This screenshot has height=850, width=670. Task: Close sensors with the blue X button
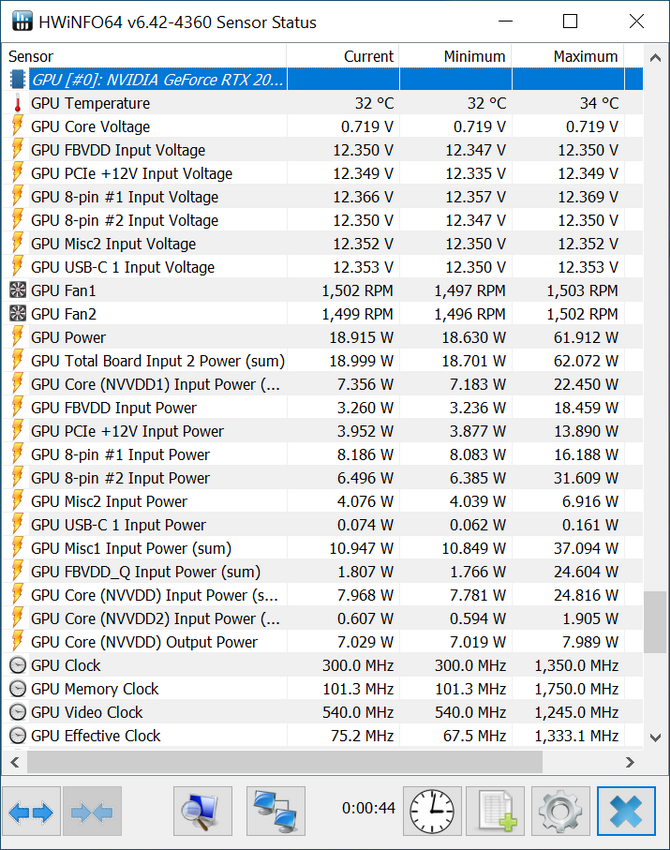point(626,812)
